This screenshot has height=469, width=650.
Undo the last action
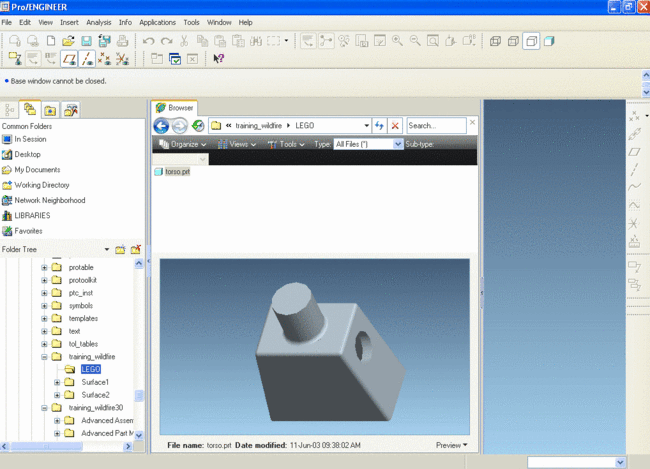pyautogui.click(x=148, y=41)
